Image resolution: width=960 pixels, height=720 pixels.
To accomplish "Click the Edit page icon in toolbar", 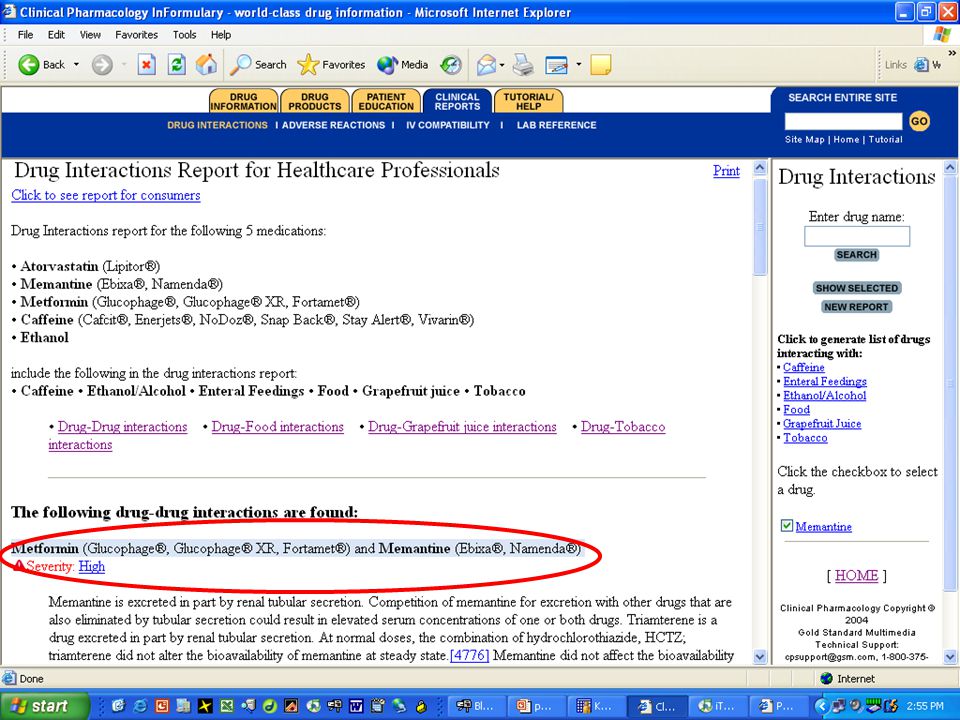I will 556,64.
